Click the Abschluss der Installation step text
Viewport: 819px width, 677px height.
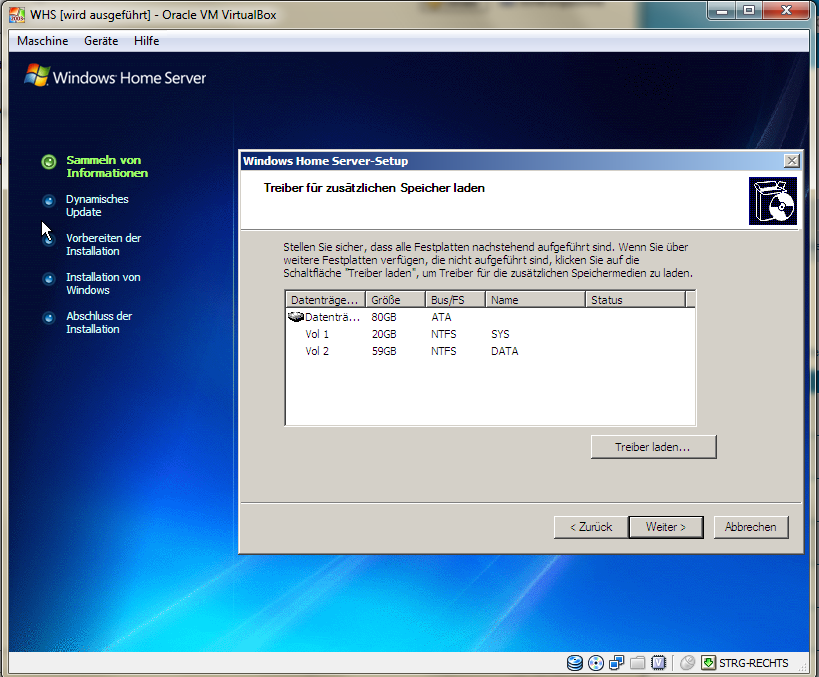tap(99, 322)
